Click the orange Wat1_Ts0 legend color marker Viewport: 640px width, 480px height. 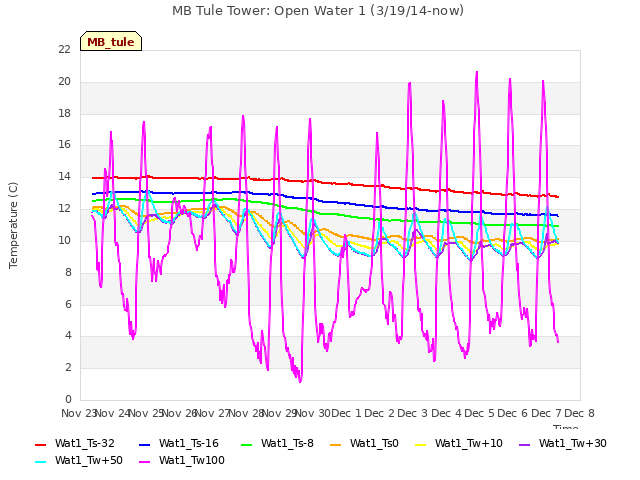[x=336, y=444]
